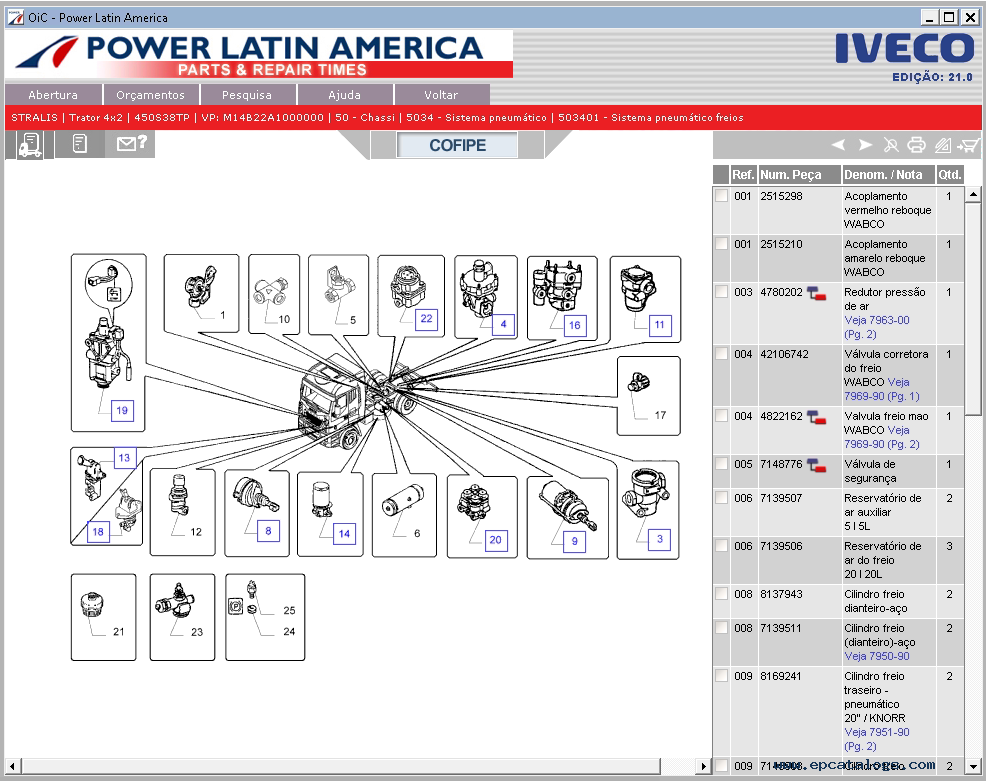Click blue callout number 13 in the diagram
The width and height of the screenshot is (986, 781).
125,458
